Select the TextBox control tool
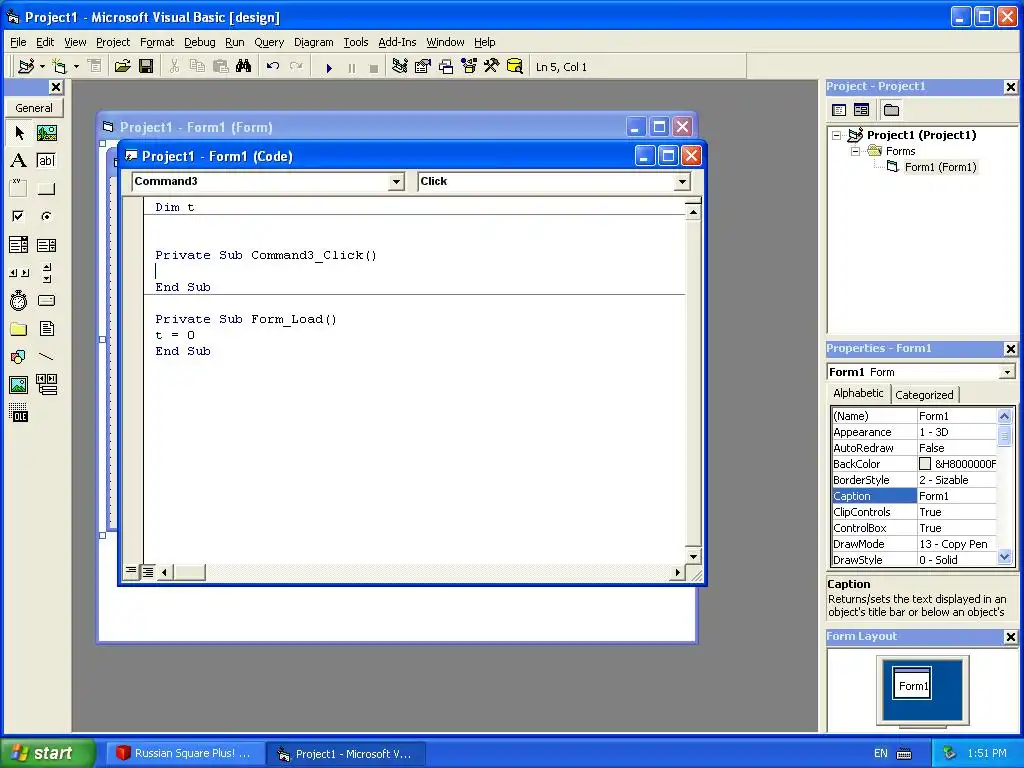This screenshot has width=1024, height=768. coord(46,161)
